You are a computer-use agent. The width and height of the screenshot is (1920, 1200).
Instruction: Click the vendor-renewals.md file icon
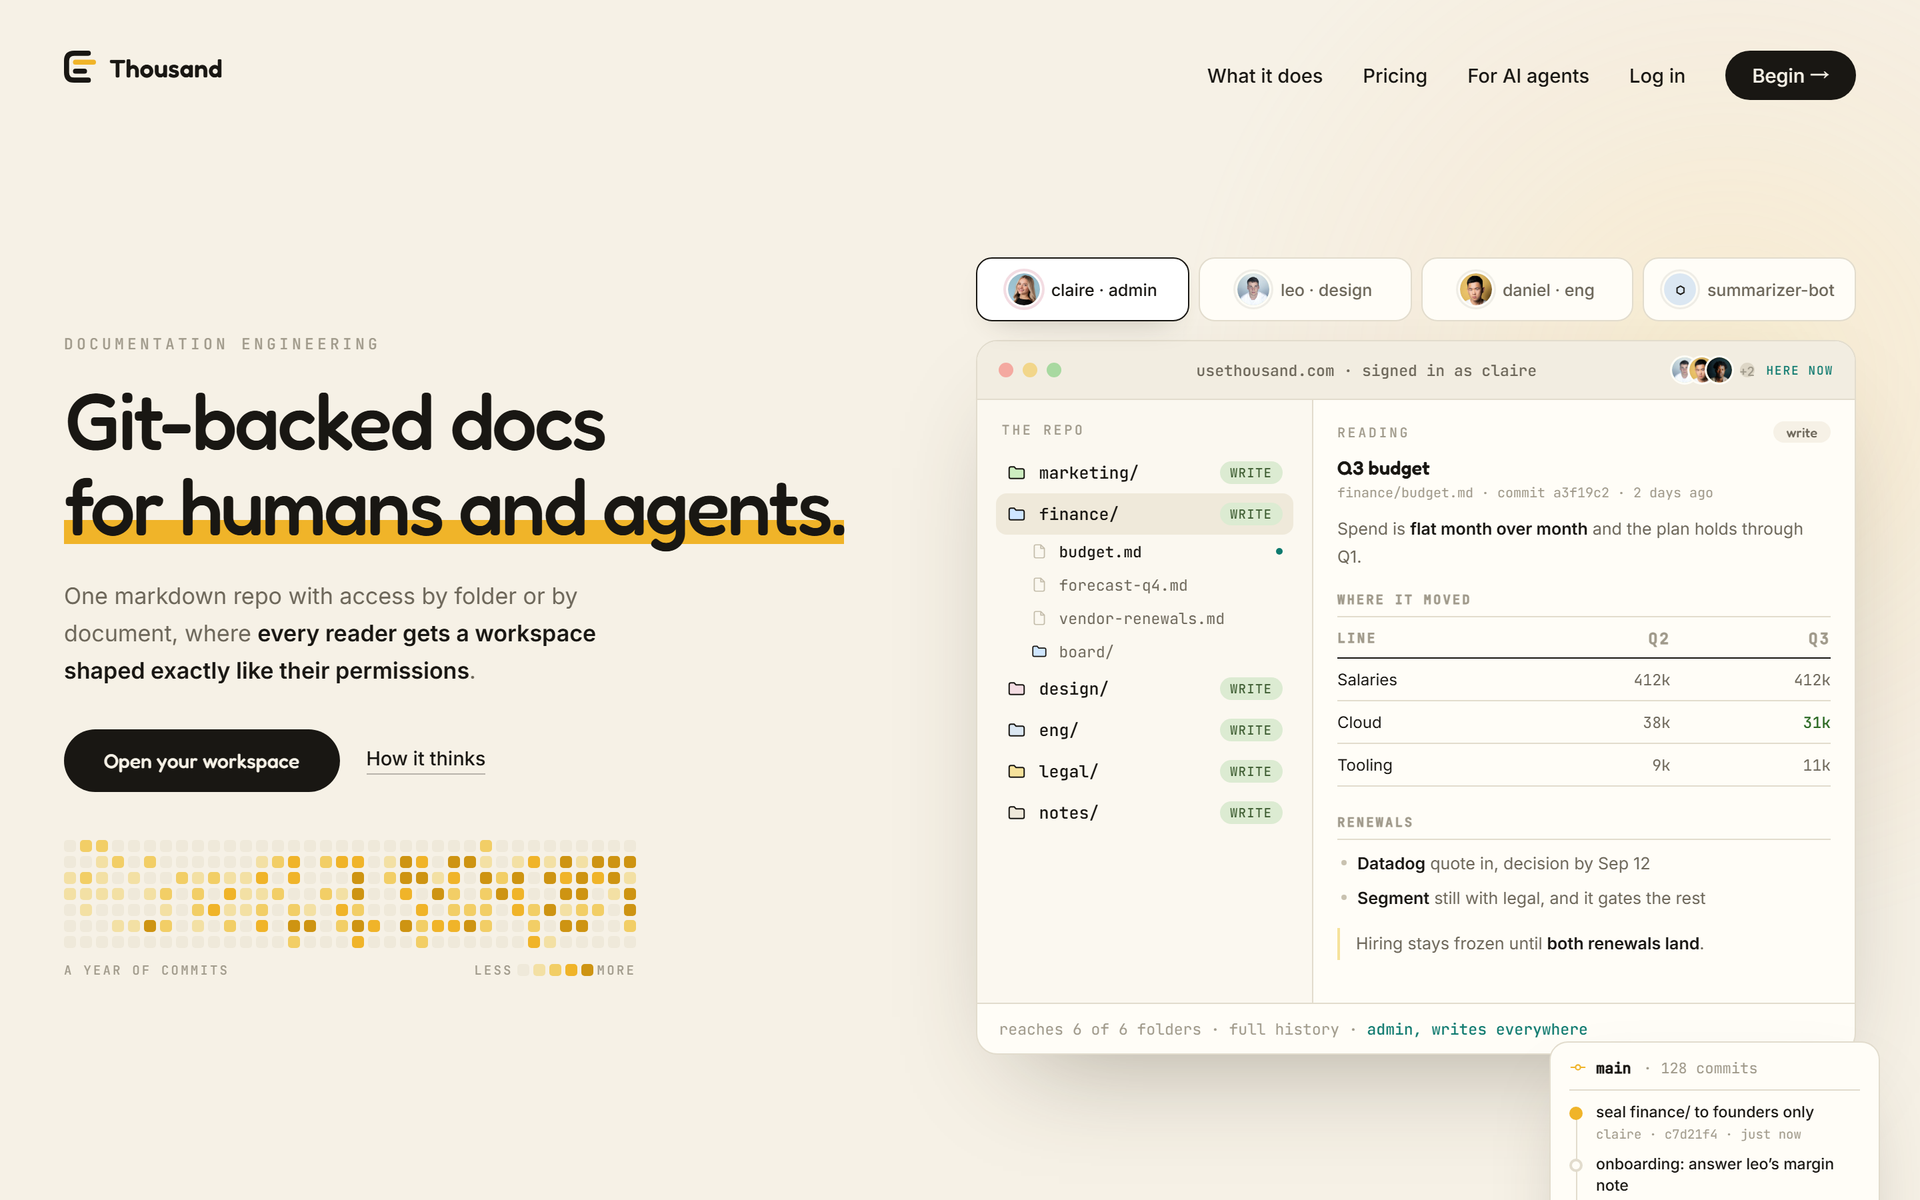[x=1039, y=619]
